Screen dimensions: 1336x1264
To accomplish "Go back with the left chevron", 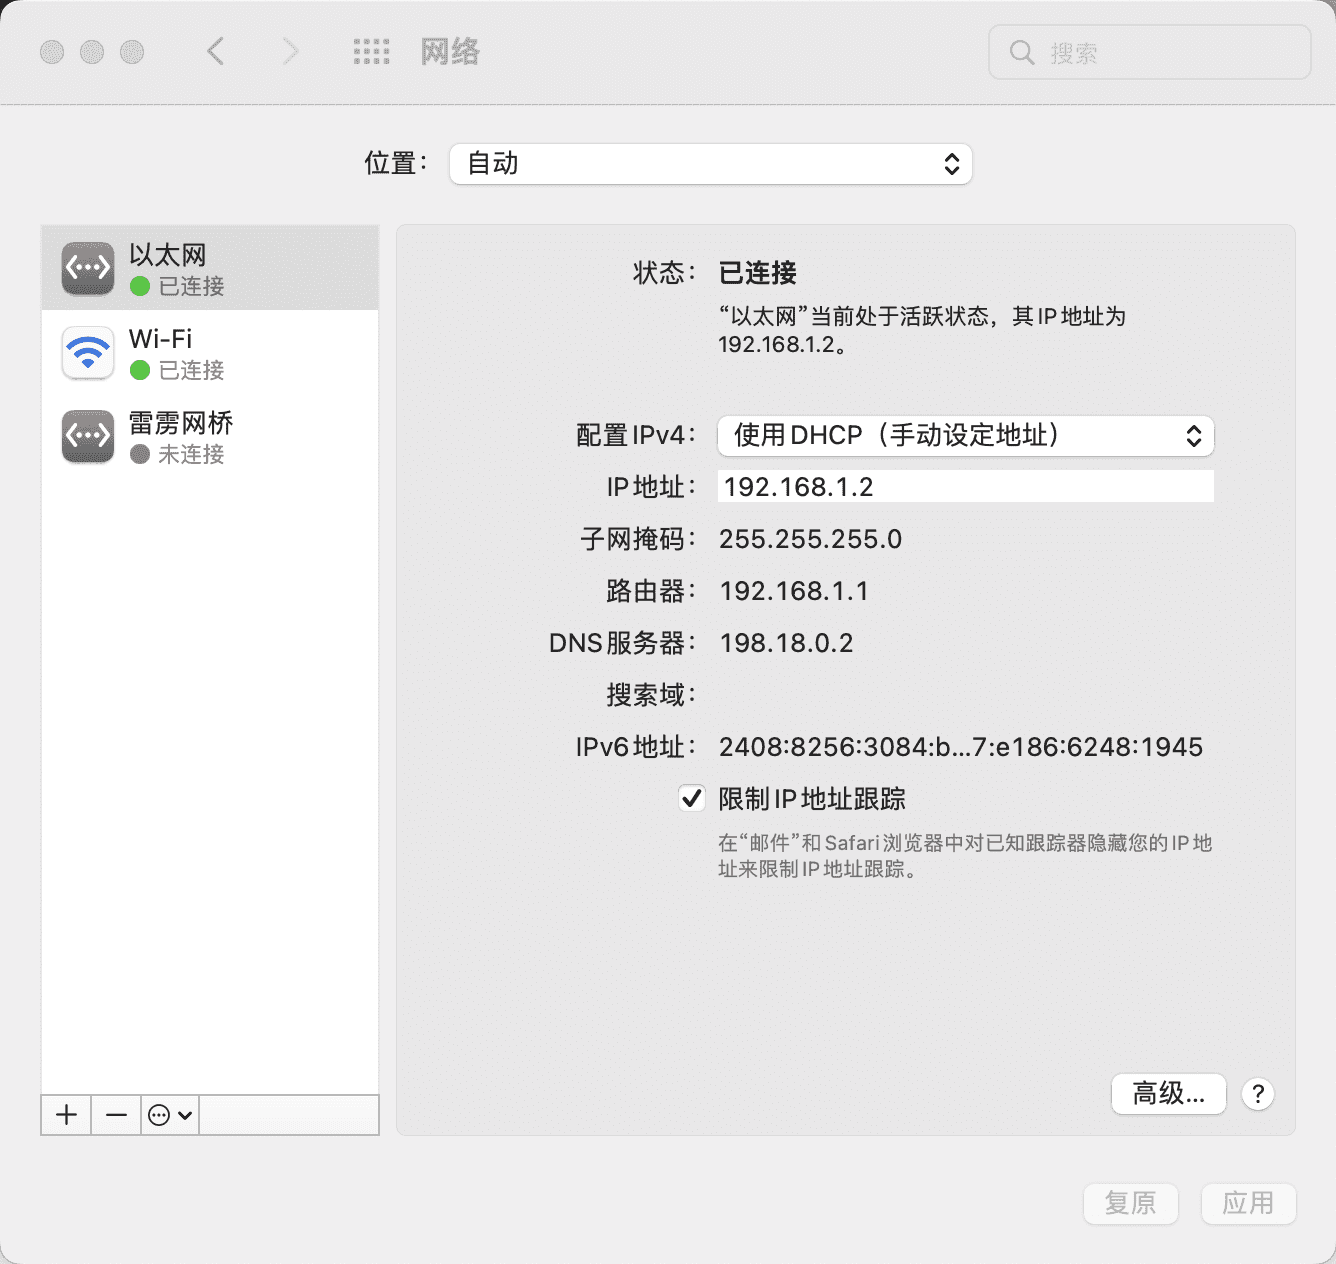I will tap(215, 51).
